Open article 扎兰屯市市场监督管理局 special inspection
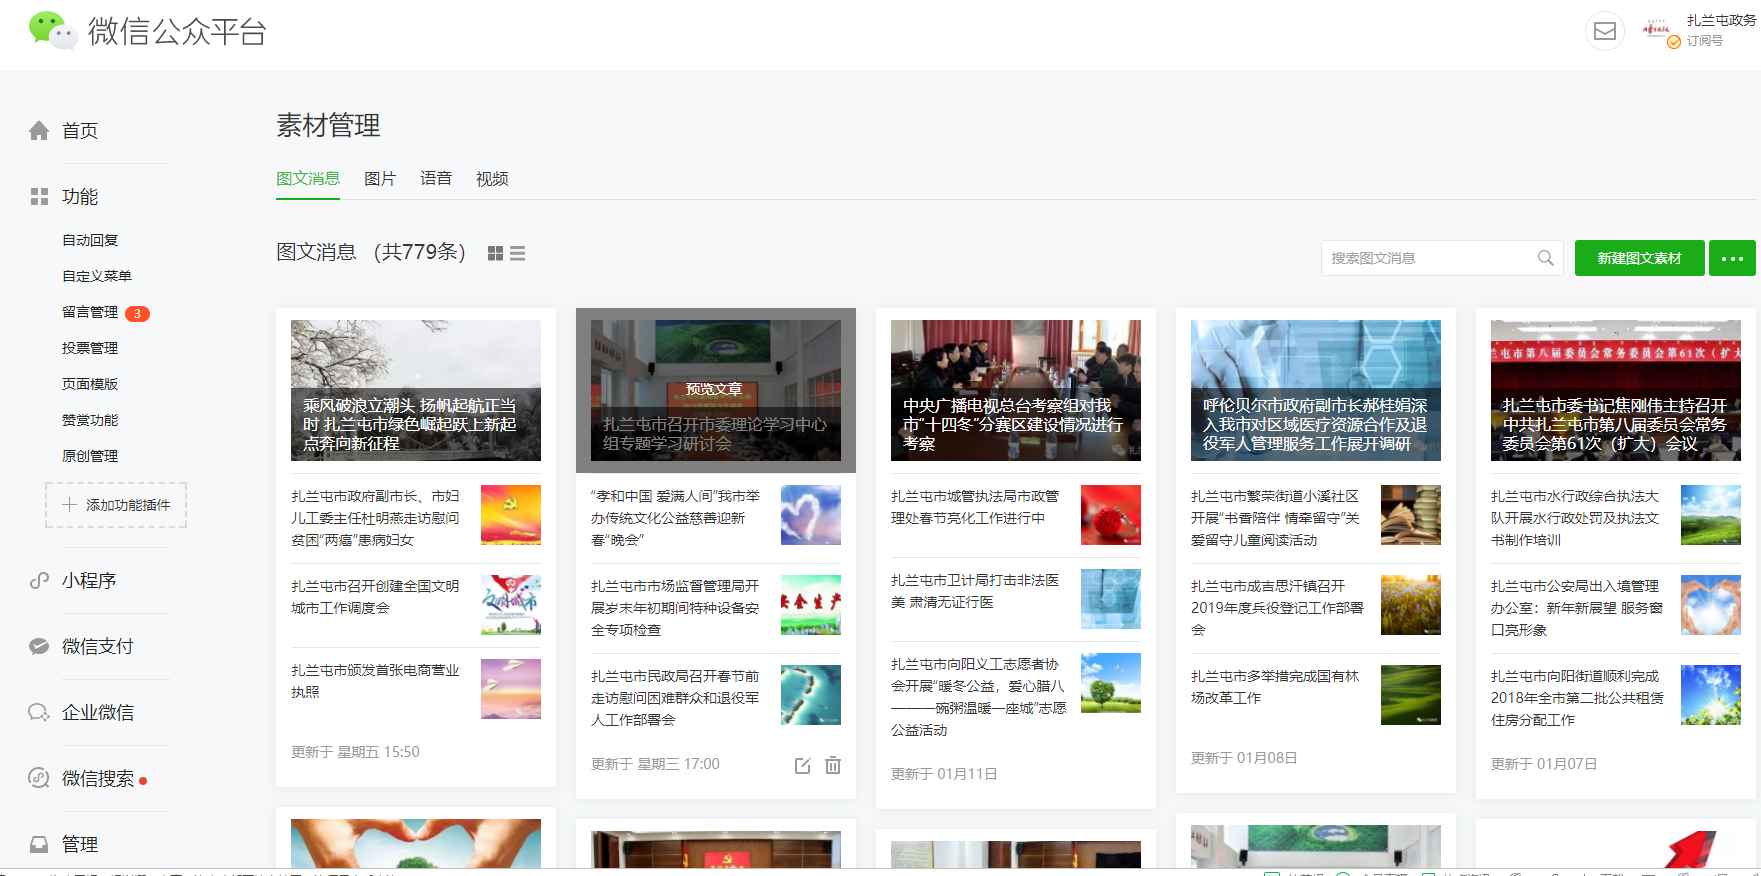This screenshot has width=1761, height=876. [x=675, y=608]
